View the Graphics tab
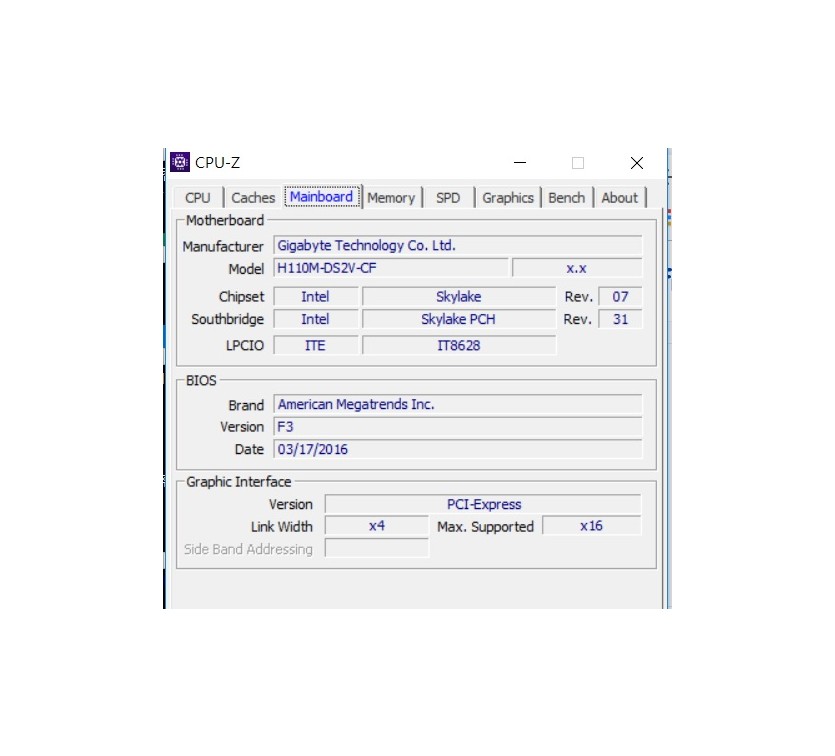Image resolution: width=835 pixels, height=756 pixels. pyautogui.click(x=508, y=198)
